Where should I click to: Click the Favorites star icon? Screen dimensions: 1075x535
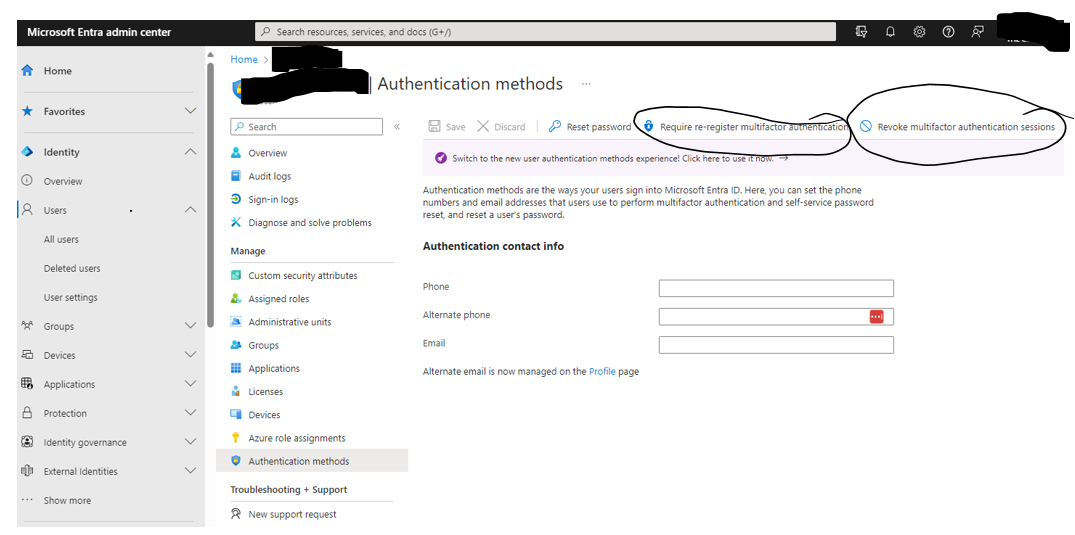27,111
